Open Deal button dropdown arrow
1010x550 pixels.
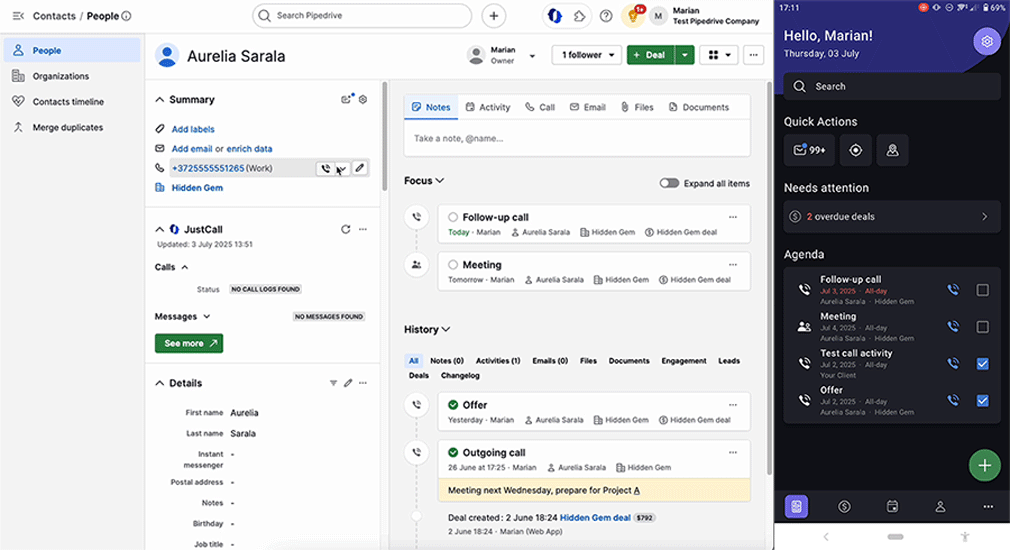click(x=684, y=55)
